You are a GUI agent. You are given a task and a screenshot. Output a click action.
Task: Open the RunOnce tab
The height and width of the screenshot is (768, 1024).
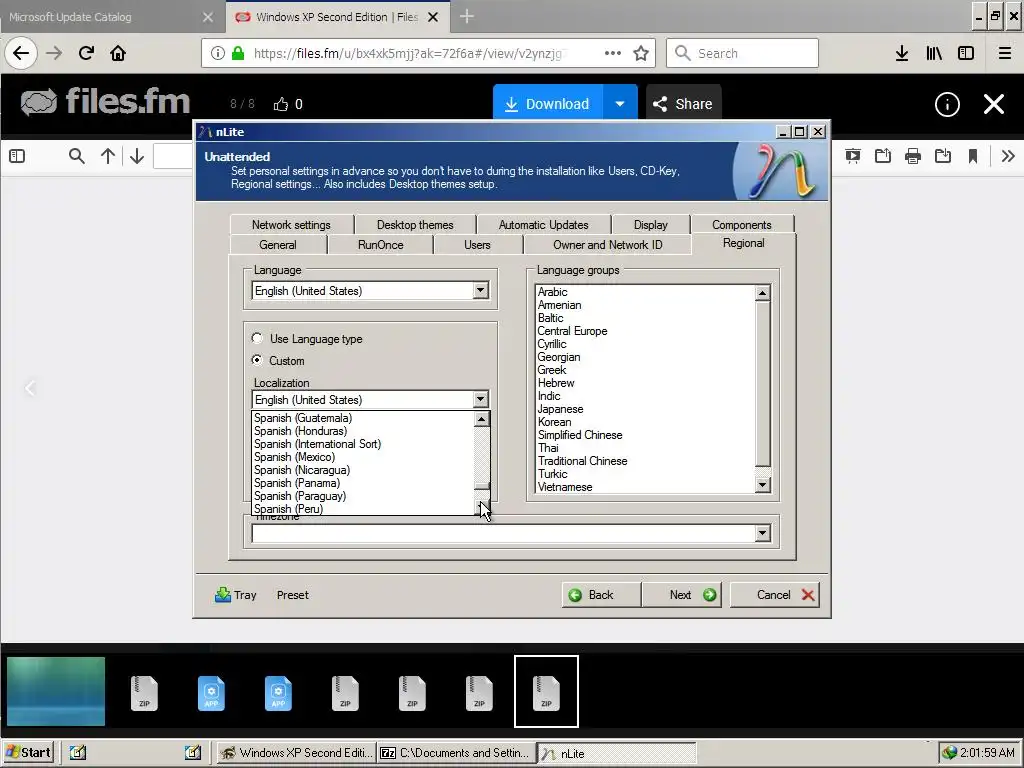(381, 245)
